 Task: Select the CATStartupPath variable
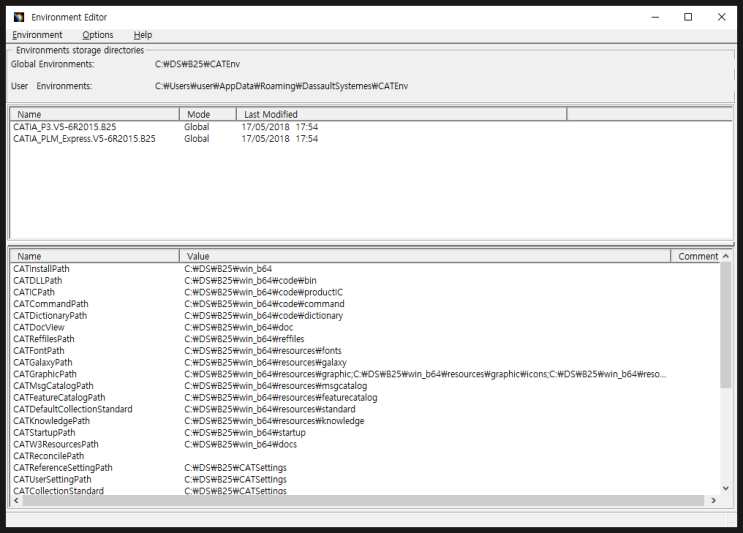coord(44,433)
